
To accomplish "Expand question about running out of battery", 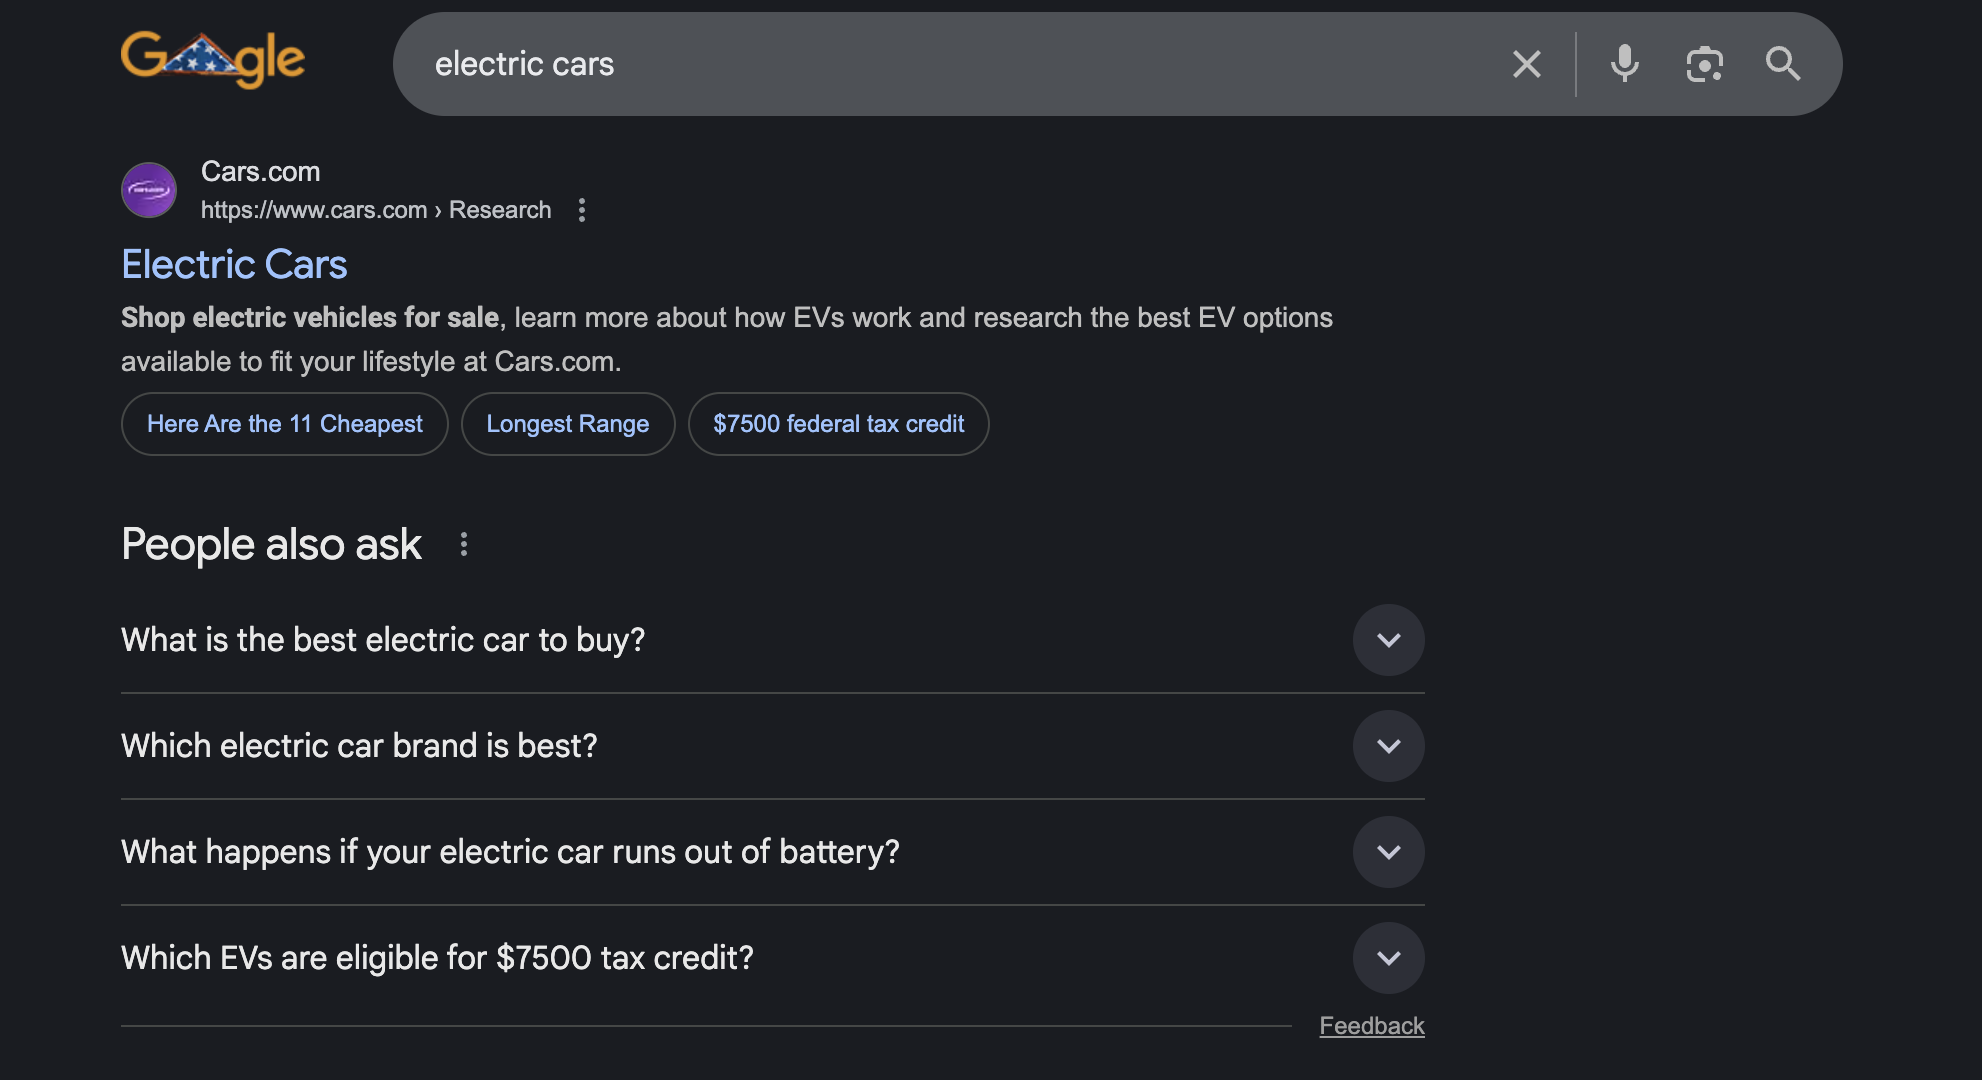I will tap(773, 852).
